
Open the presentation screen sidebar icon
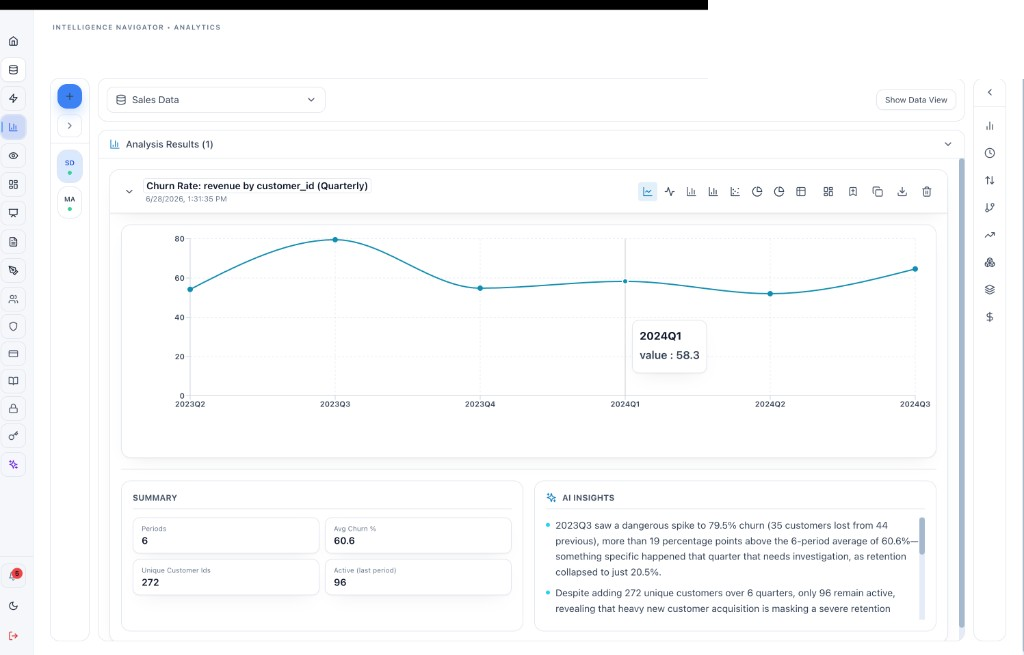13,213
